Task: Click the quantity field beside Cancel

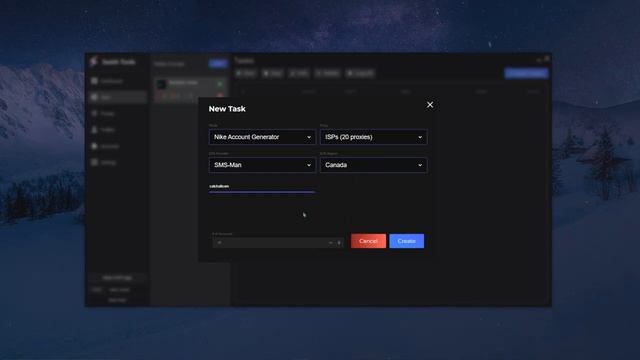Action: 278,242
